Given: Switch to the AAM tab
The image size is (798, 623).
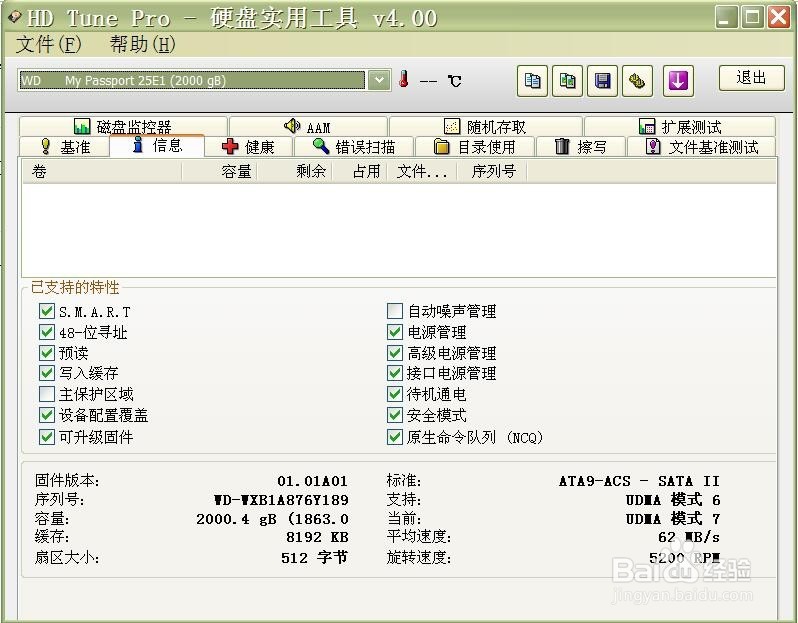Looking at the screenshot, I should 308,126.
